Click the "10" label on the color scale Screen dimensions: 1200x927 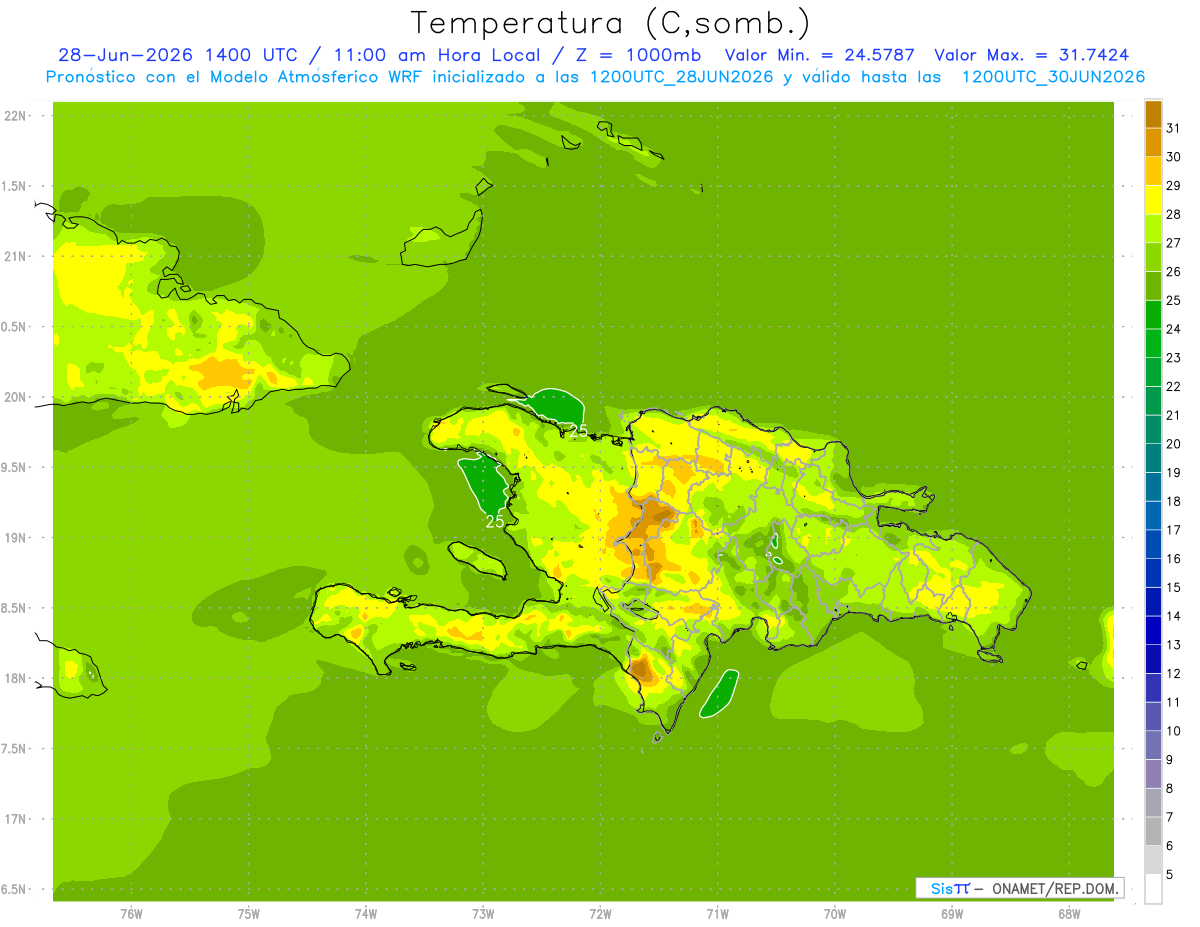[1172, 731]
